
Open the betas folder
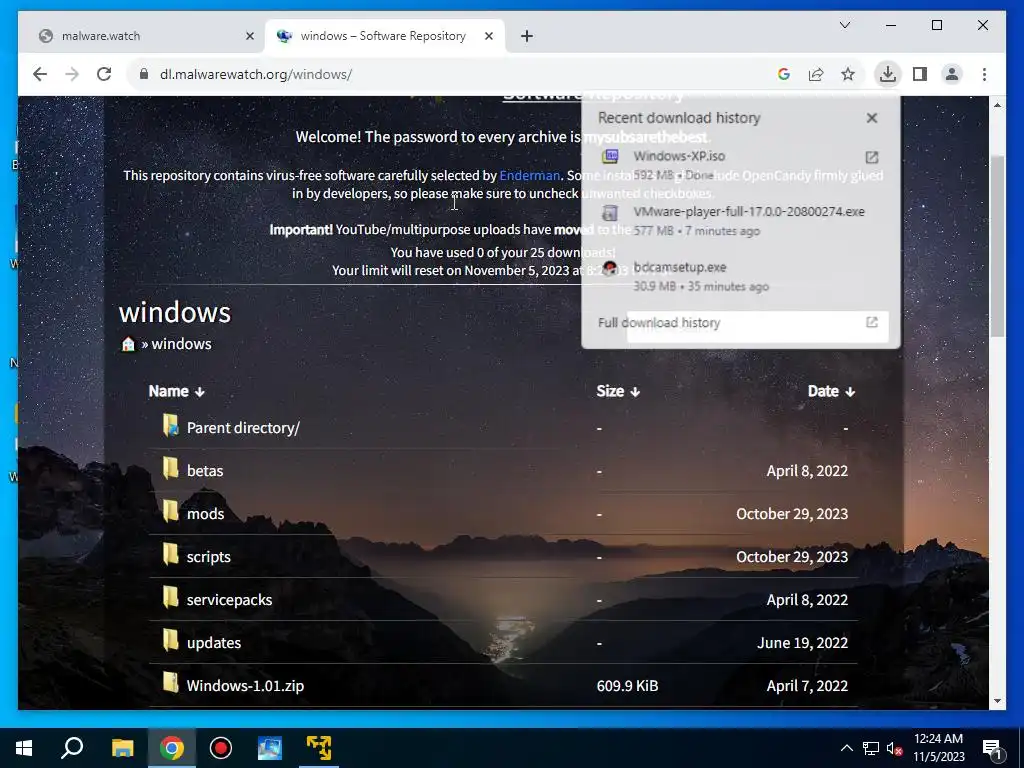[205, 471]
